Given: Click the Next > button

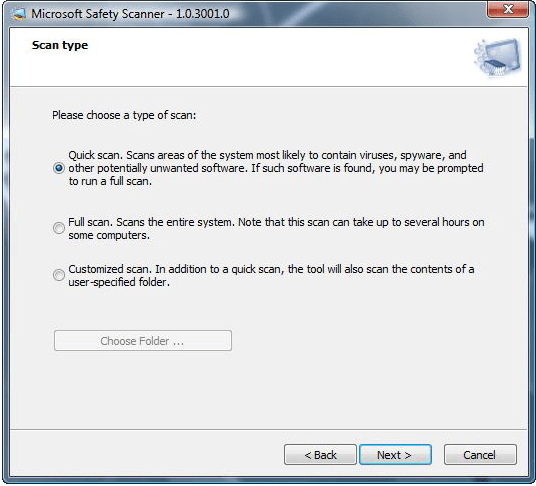Looking at the screenshot, I should pyautogui.click(x=395, y=455).
